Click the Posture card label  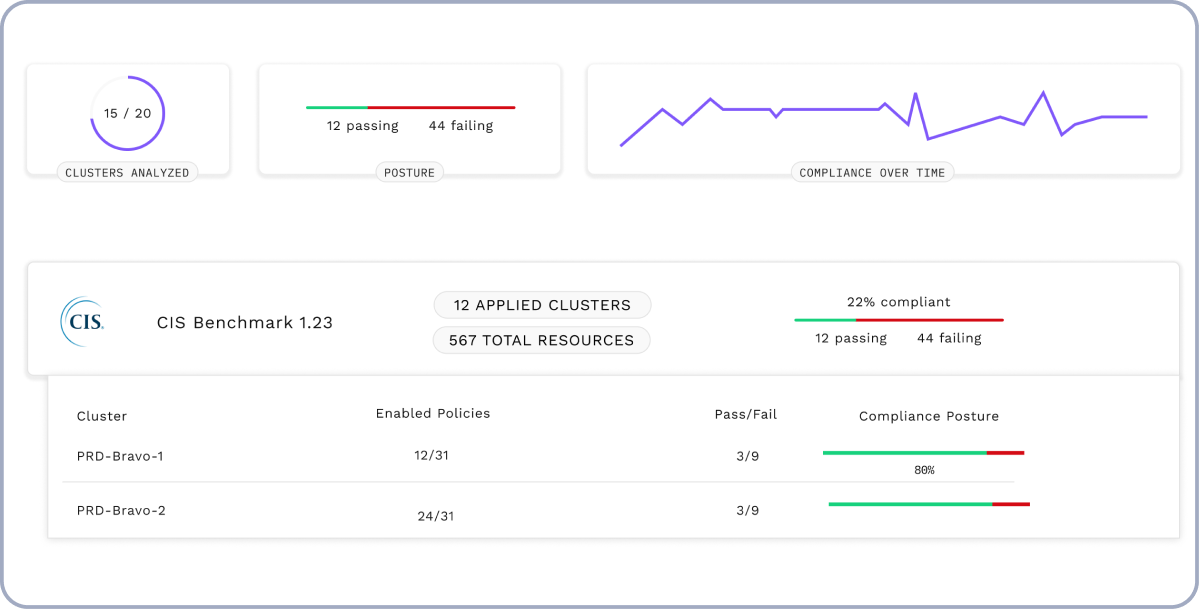(x=410, y=173)
